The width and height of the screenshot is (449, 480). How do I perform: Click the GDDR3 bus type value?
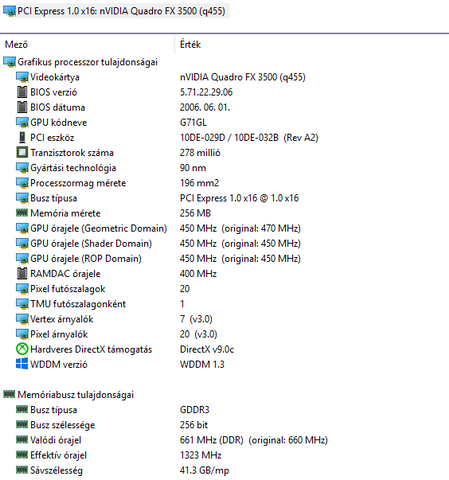(x=195, y=410)
